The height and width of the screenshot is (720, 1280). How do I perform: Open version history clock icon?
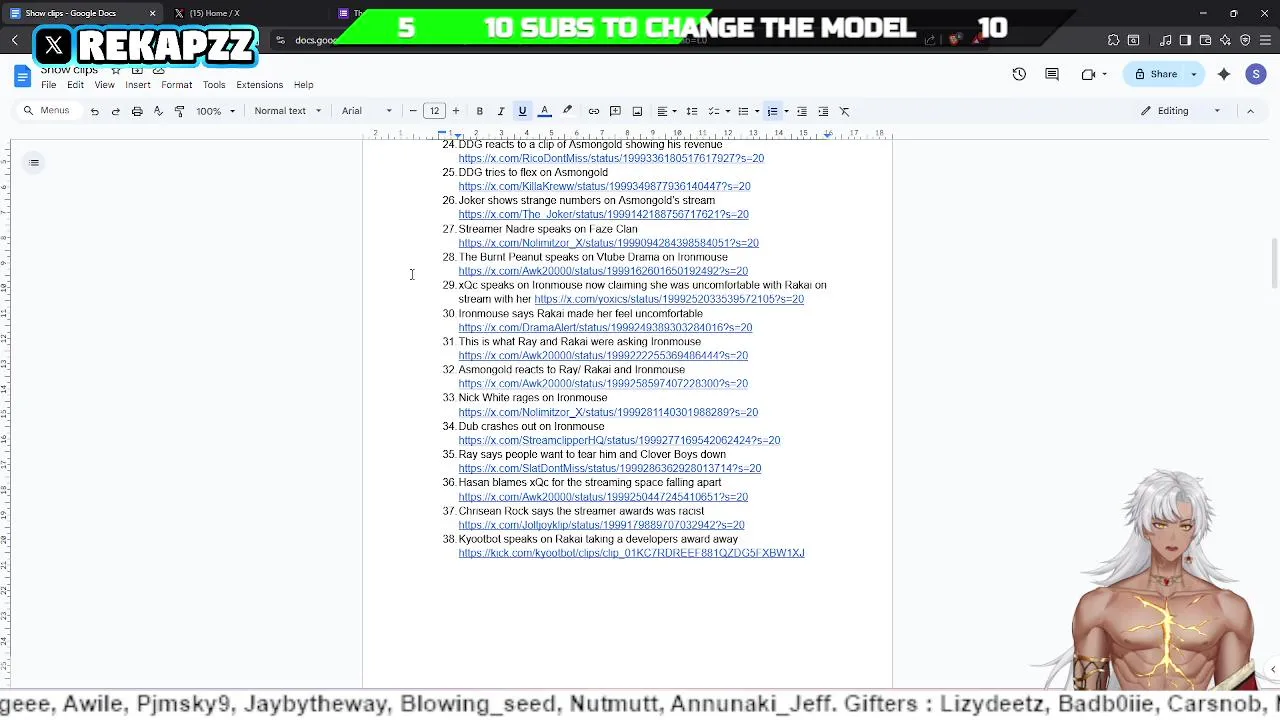pyautogui.click(x=1019, y=74)
